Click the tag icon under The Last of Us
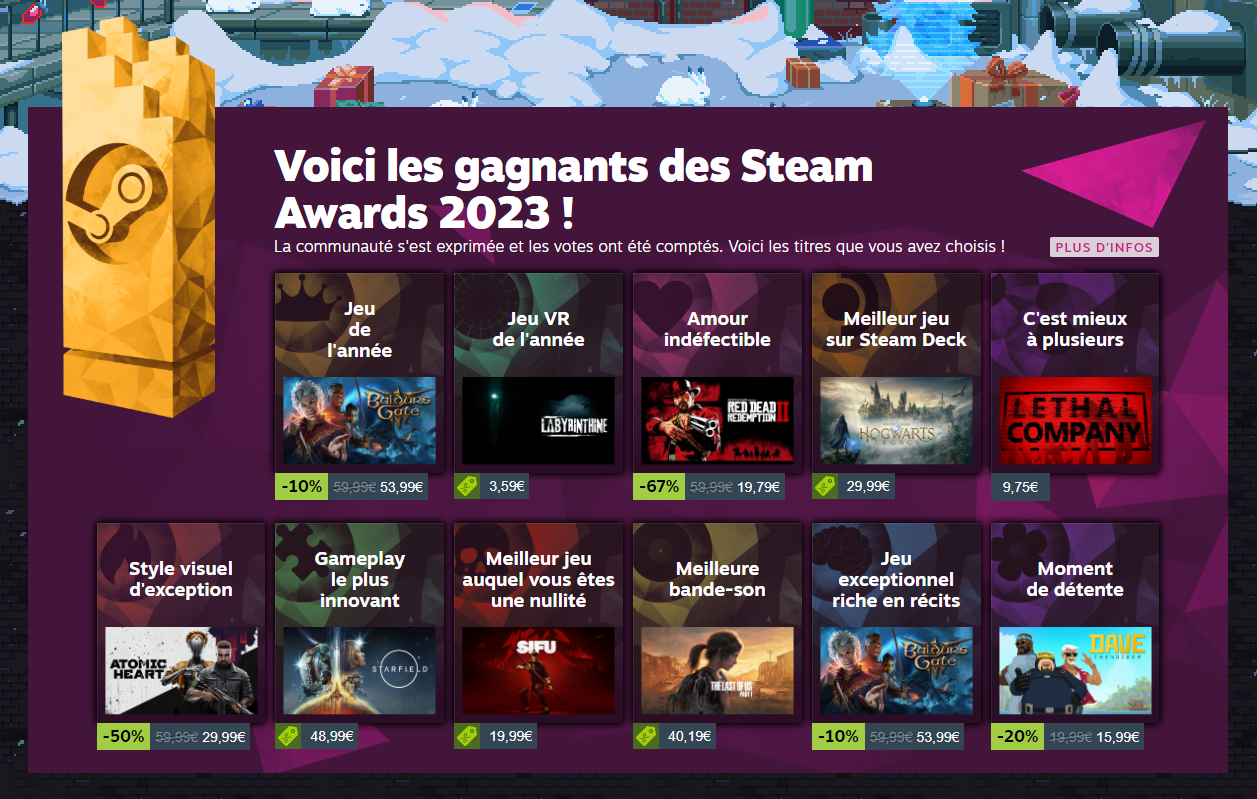This screenshot has height=799, width=1257. (645, 737)
